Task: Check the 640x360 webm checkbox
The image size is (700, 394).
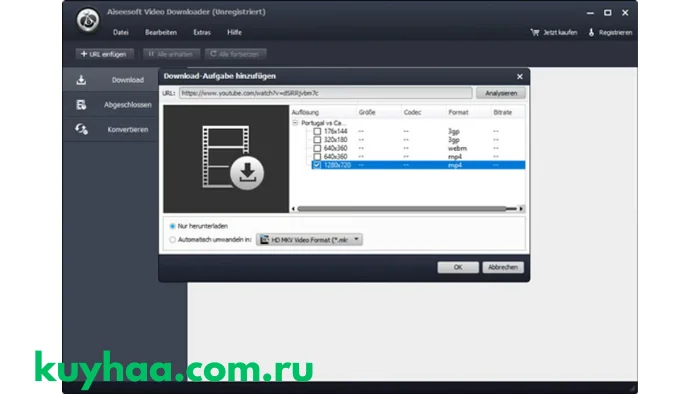Action: [317, 149]
